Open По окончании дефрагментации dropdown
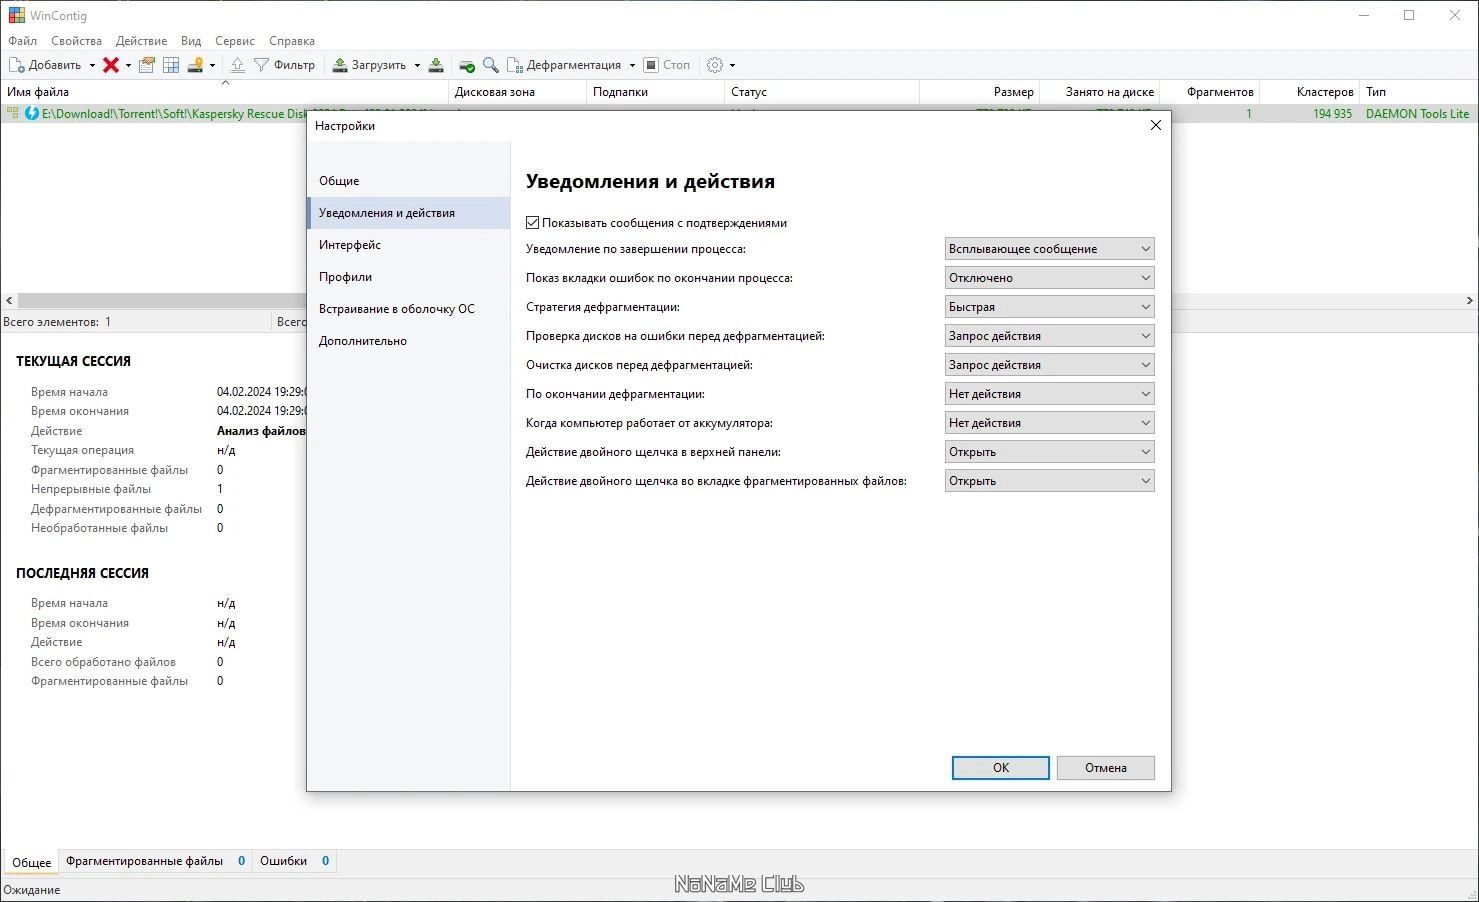 click(1050, 394)
